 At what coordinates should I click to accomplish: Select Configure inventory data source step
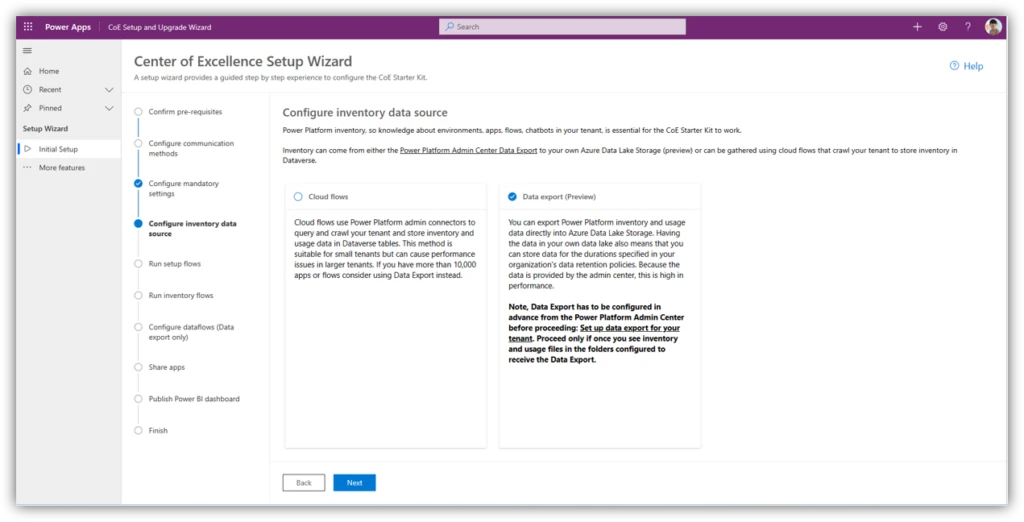point(192,229)
